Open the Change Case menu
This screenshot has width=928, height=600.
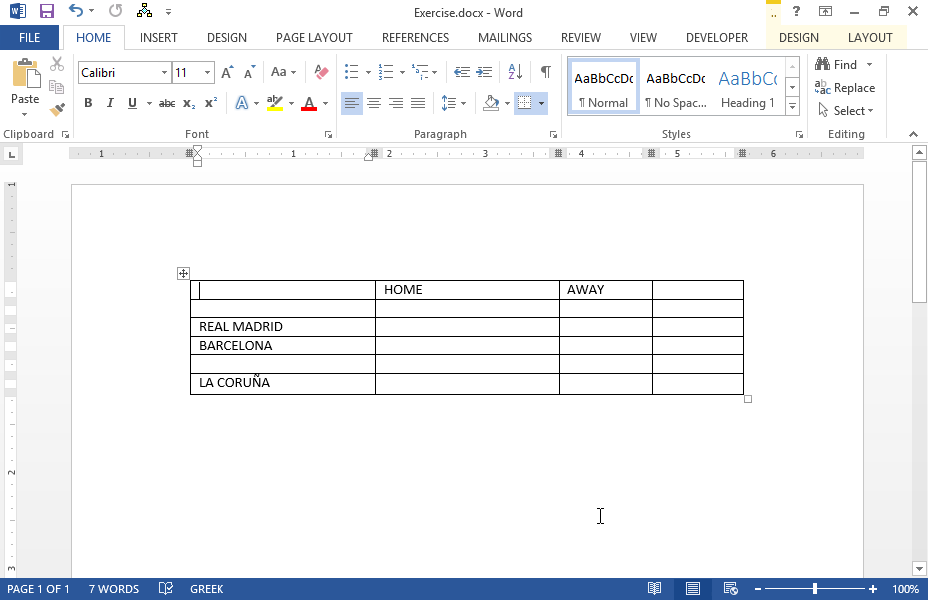[283, 72]
